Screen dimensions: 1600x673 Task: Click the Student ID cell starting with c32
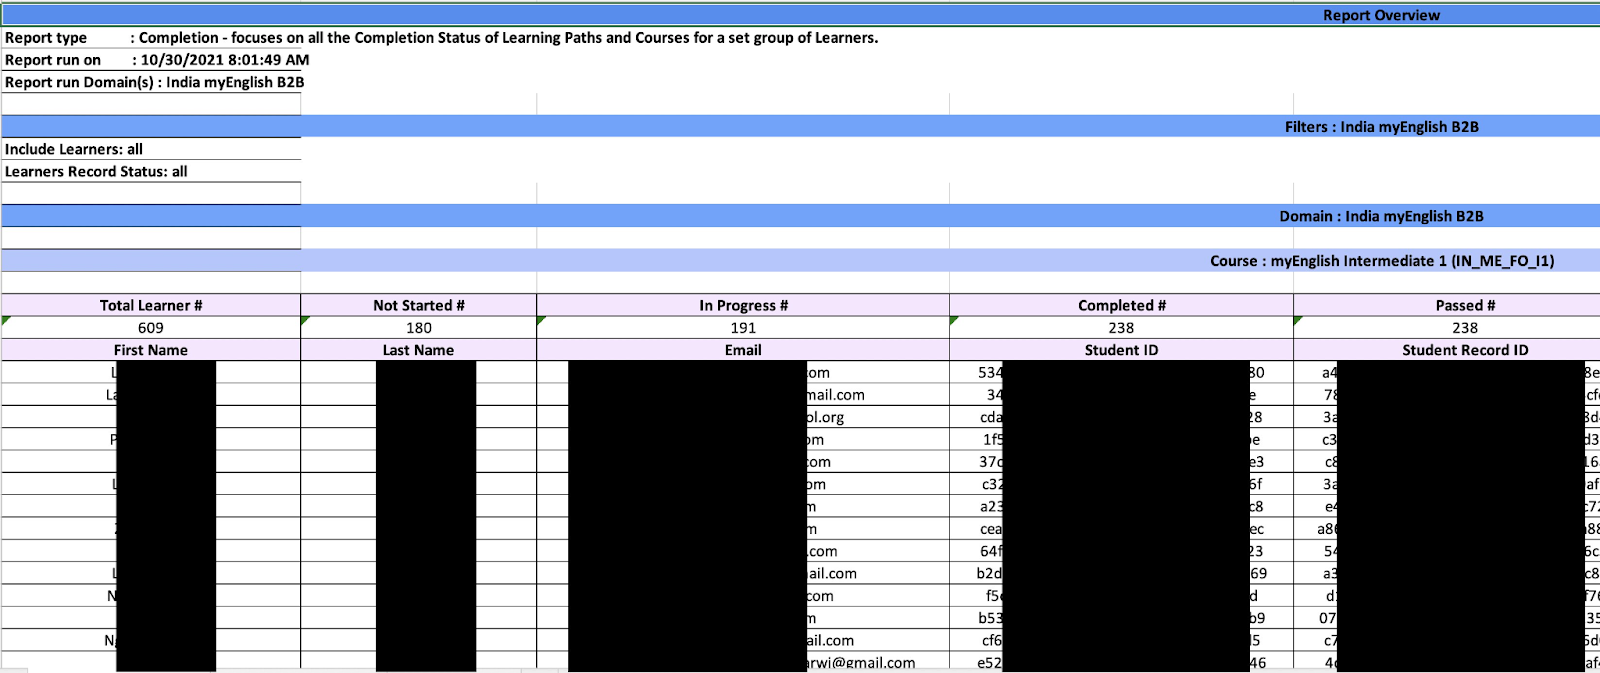tap(1121, 484)
